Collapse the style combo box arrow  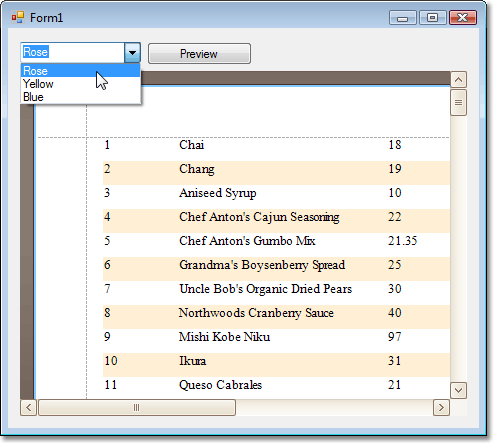coord(132,53)
